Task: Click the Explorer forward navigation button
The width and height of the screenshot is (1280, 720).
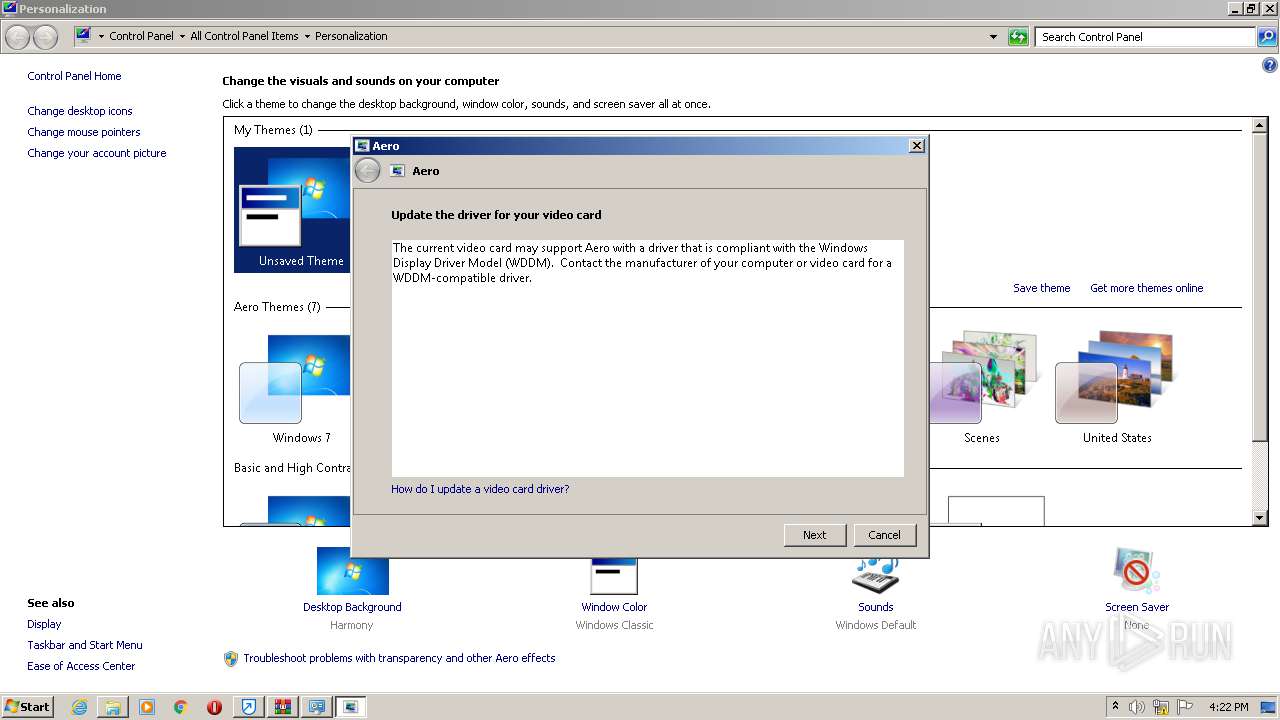Action: pyautogui.click(x=45, y=37)
